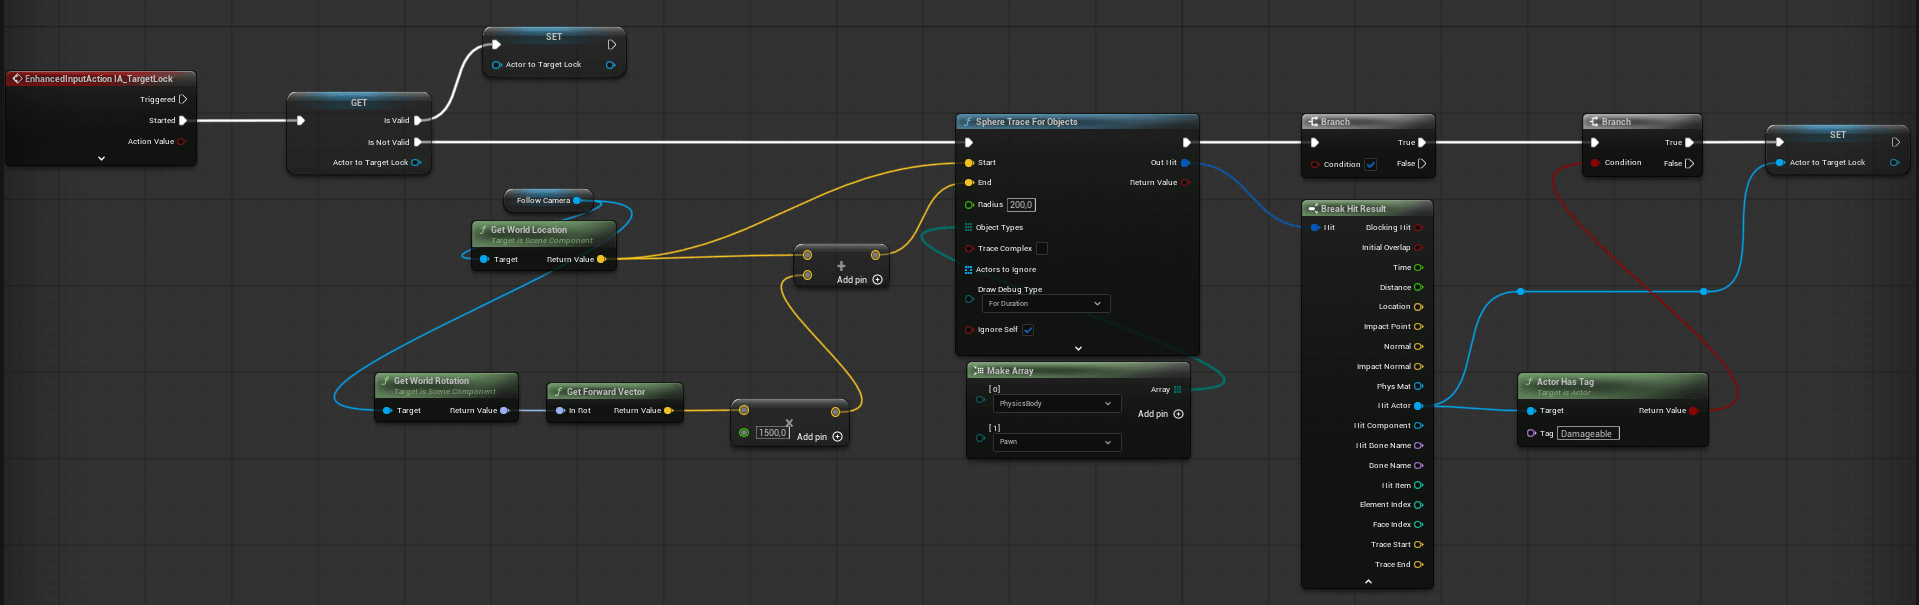The height and width of the screenshot is (605, 1919).
Task: Click the Hit Actor output pin
Action: [x=1418, y=405]
